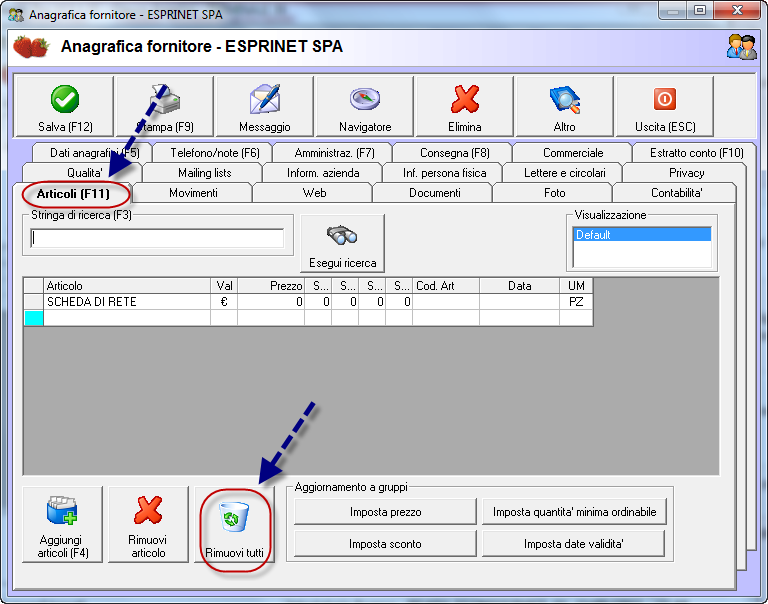Click the UM column header

click(x=576, y=286)
